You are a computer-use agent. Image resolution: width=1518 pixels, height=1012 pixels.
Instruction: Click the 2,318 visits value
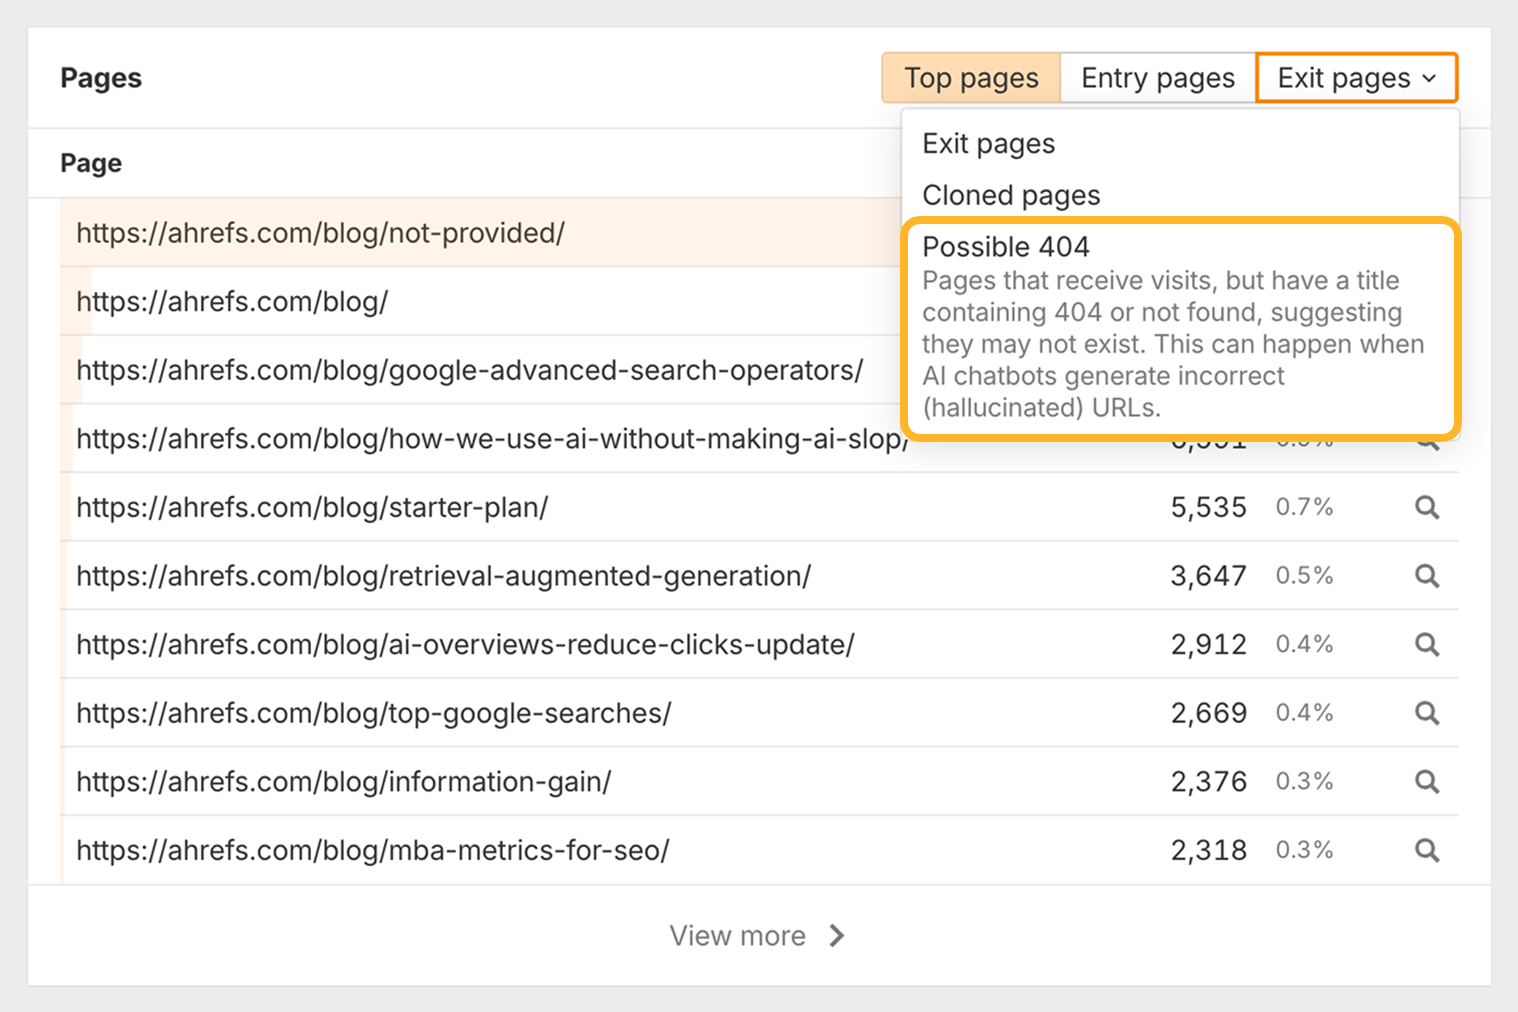pyautogui.click(x=1208, y=850)
